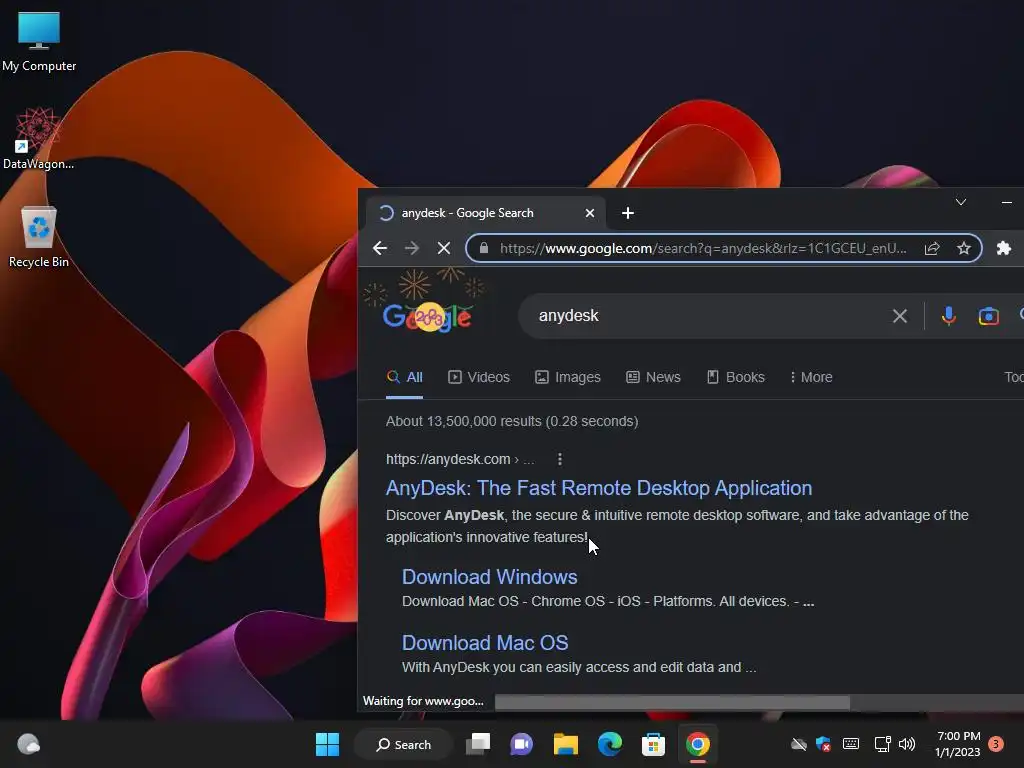Go forward in Chrome
The width and height of the screenshot is (1024, 768).
coord(411,248)
